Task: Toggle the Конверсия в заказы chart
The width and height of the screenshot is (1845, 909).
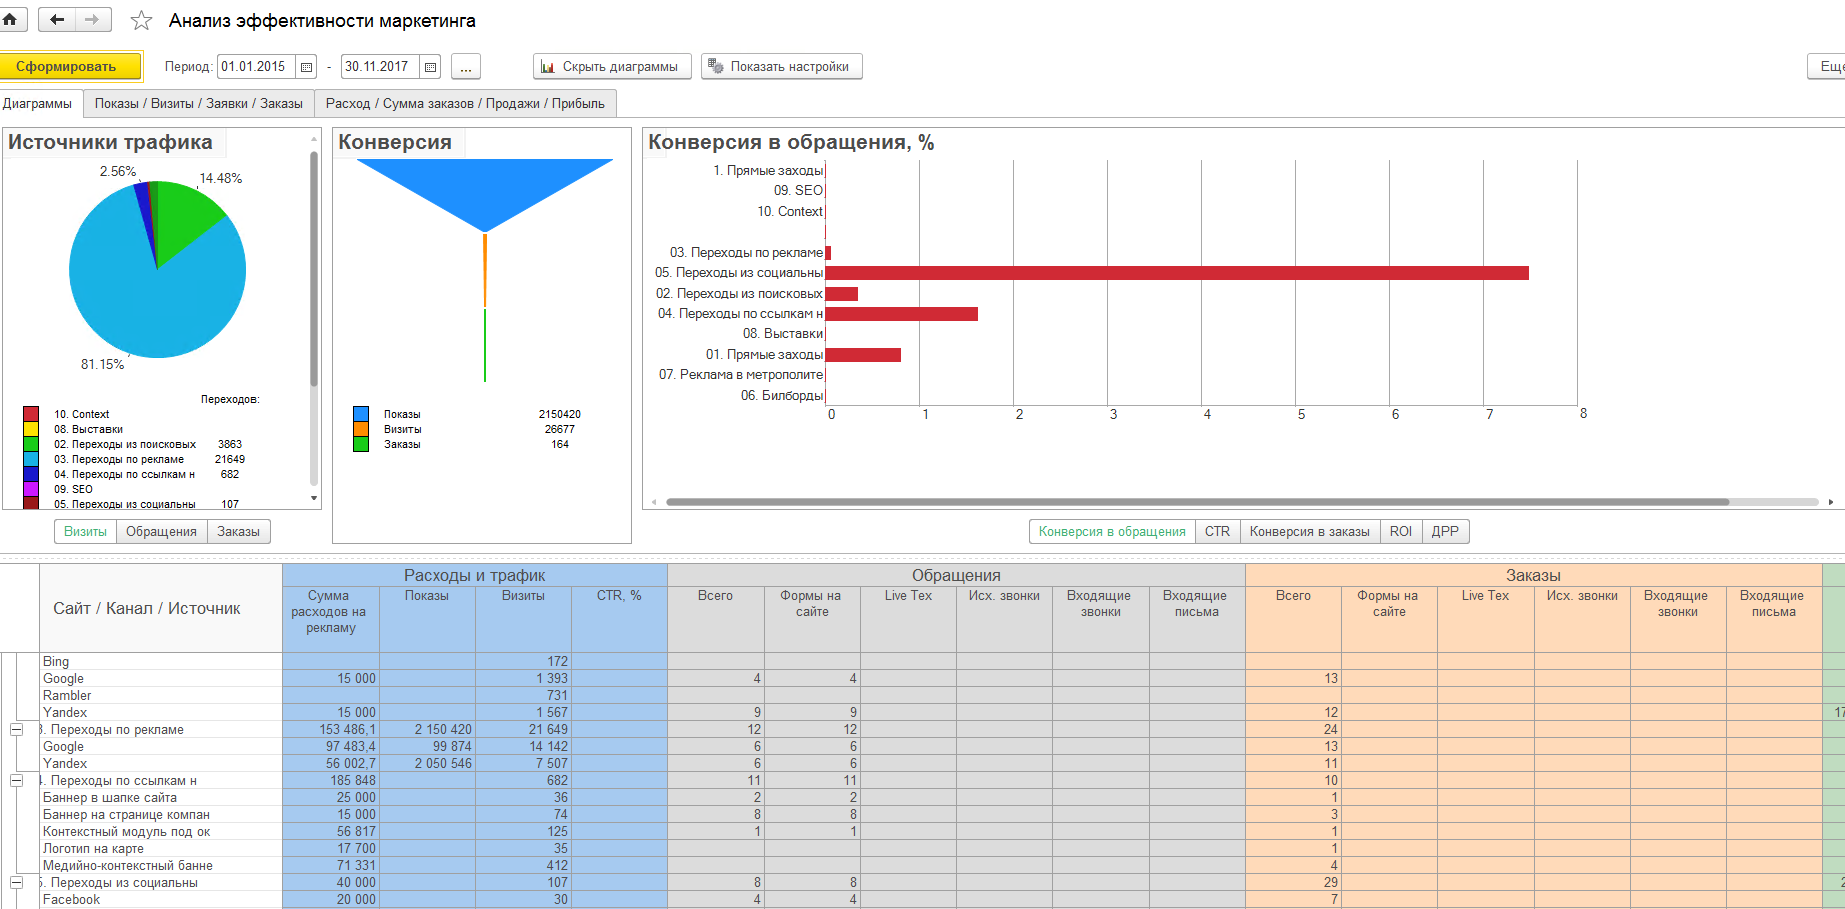Action: click(1309, 532)
